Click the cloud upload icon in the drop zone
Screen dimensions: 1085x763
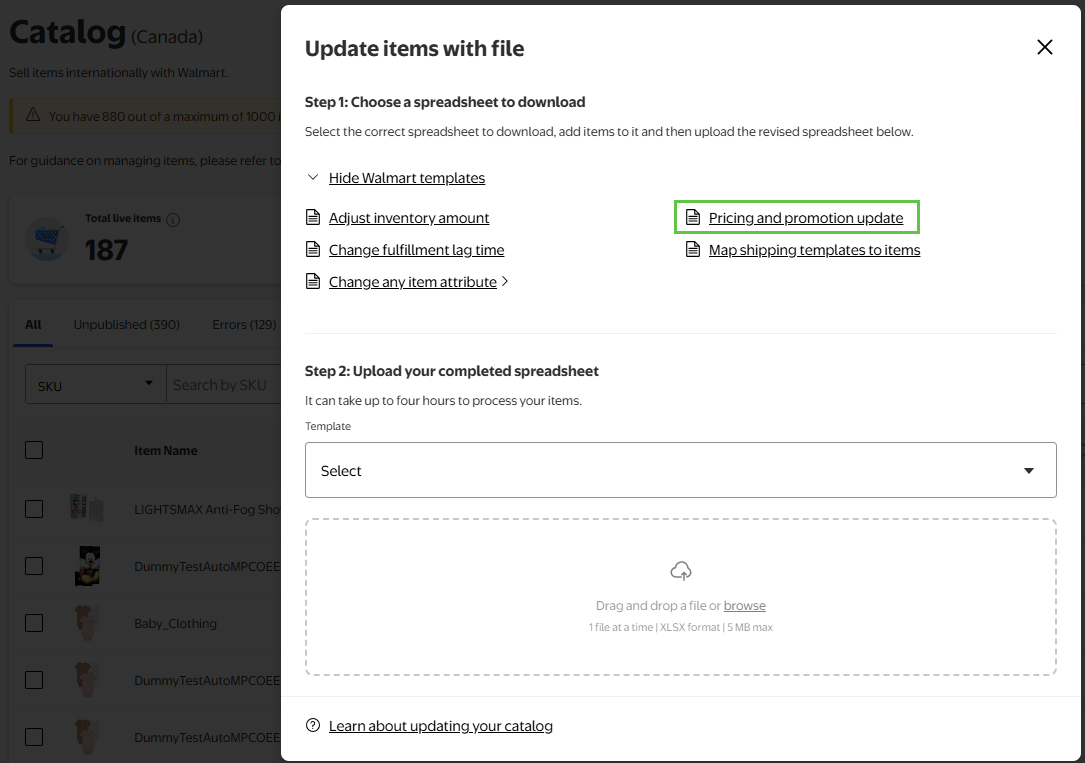tap(680, 571)
